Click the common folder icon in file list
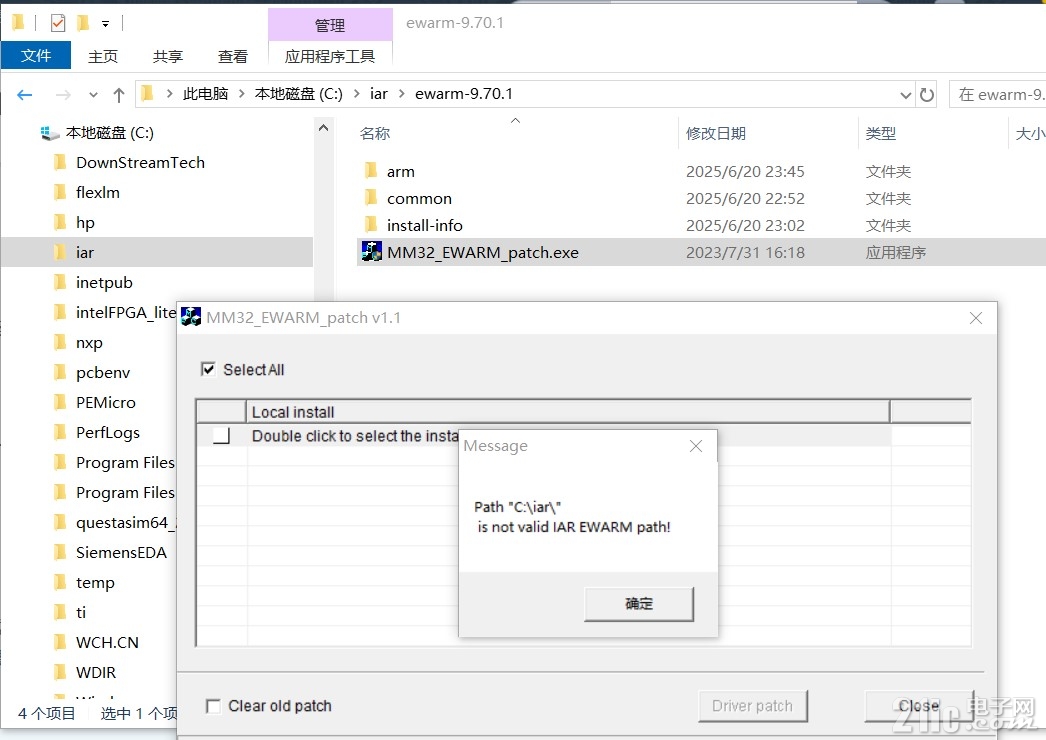Image resolution: width=1046 pixels, height=740 pixels. click(x=372, y=198)
